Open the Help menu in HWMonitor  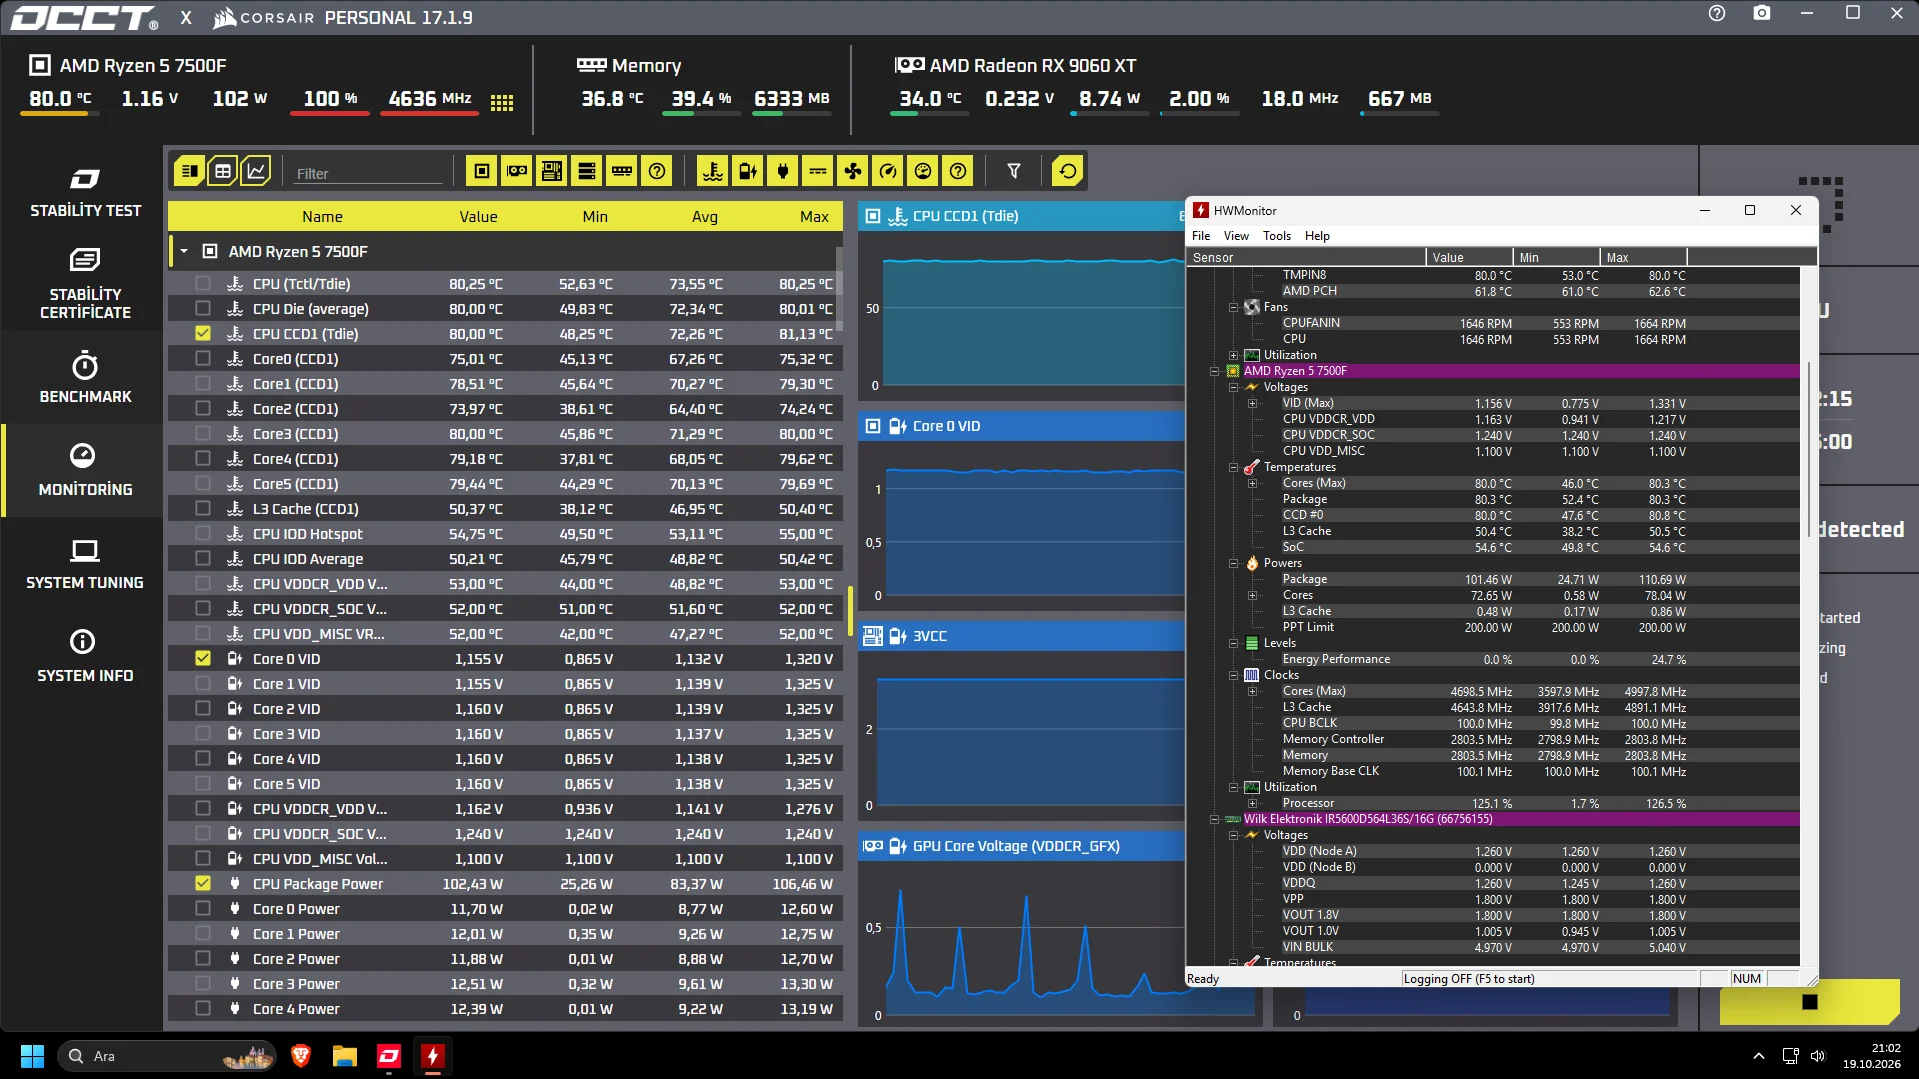(x=1317, y=236)
